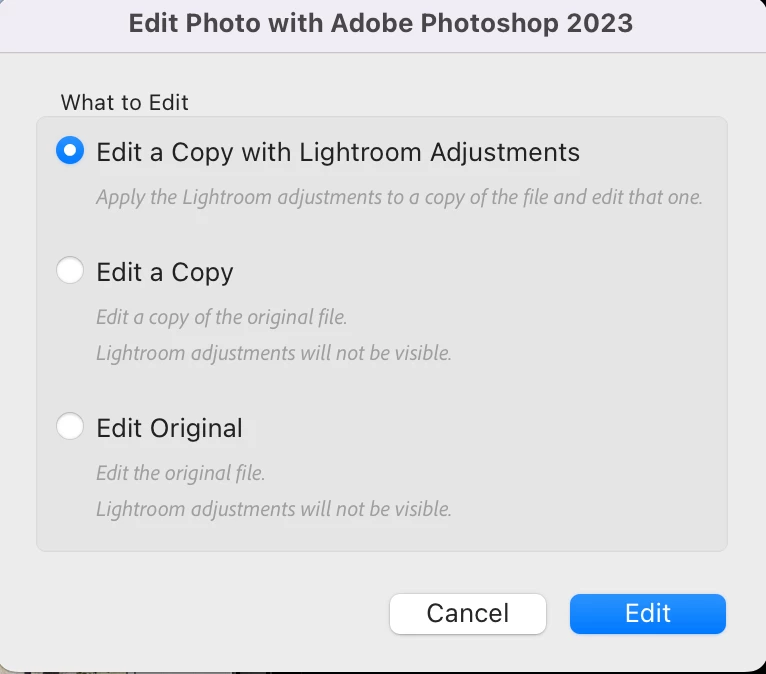Click the Edit a Copy with Lightroom Adjustments label
The width and height of the screenshot is (766, 674).
point(337,152)
